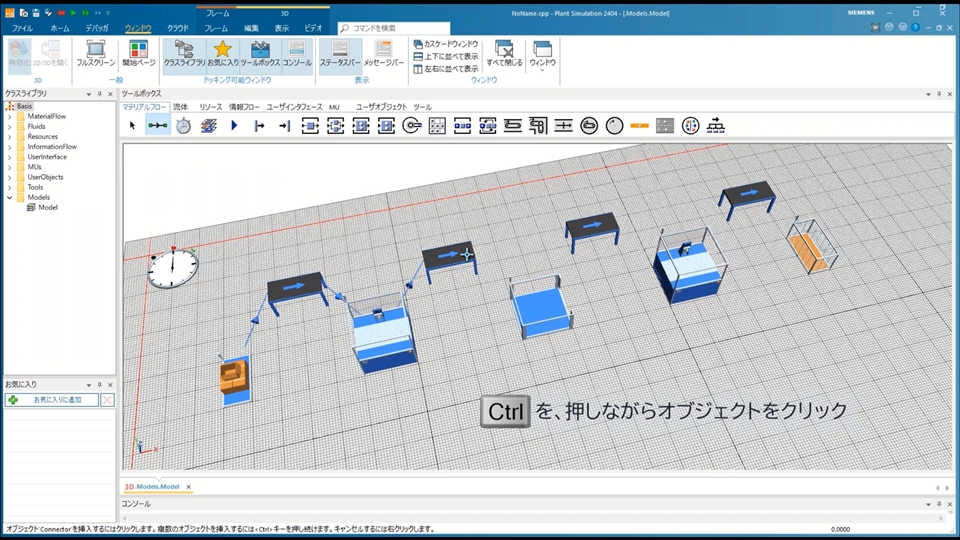Select the Model item in the class tree
Viewport: 960px width, 540px height.
tap(48, 207)
